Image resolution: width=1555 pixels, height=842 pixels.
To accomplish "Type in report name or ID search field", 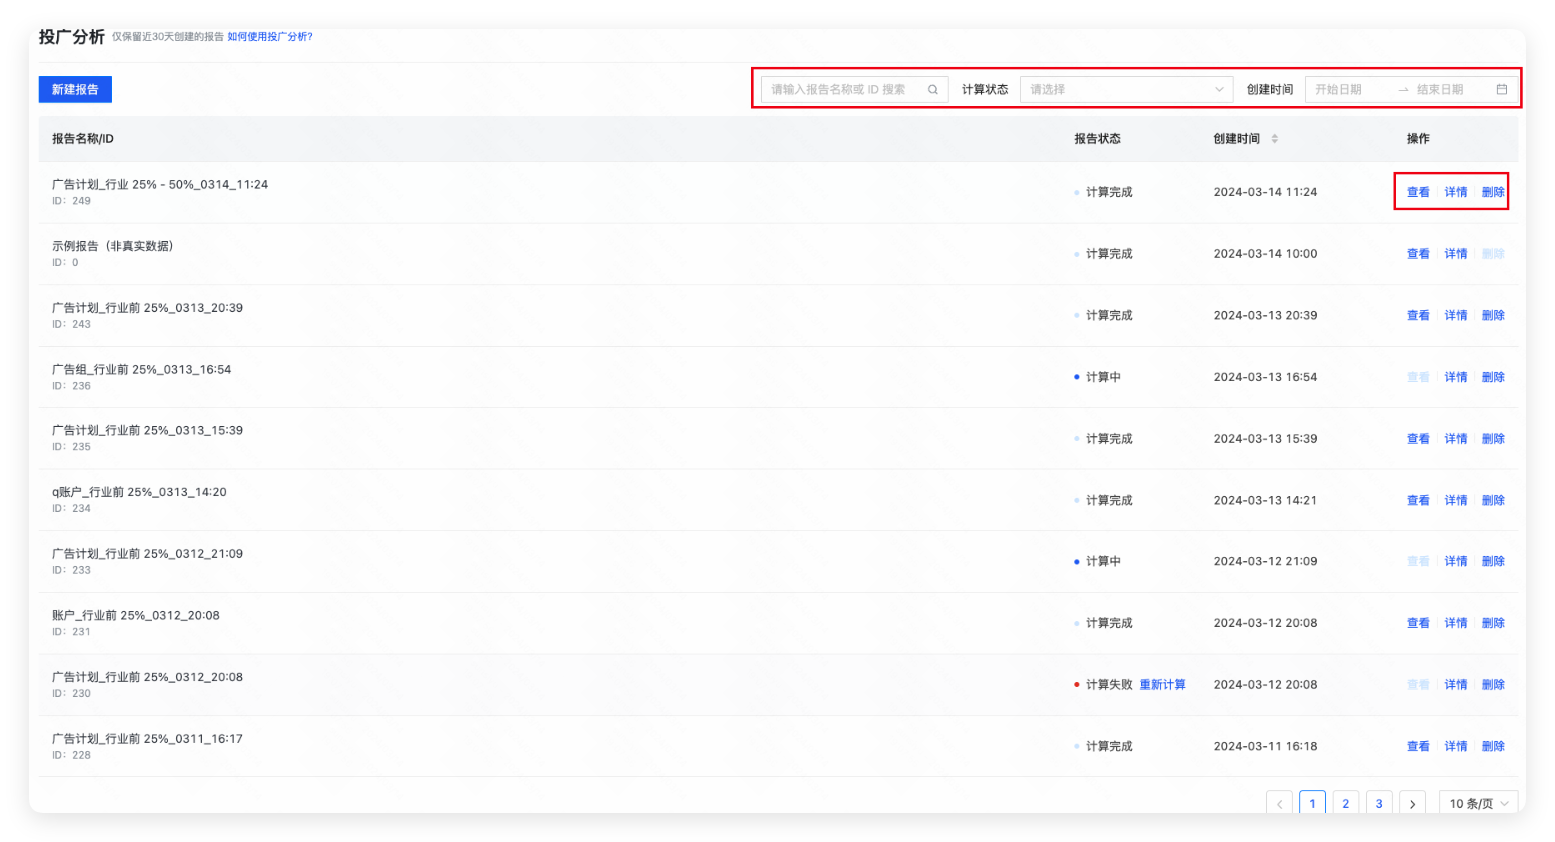I will [x=845, y=90].
